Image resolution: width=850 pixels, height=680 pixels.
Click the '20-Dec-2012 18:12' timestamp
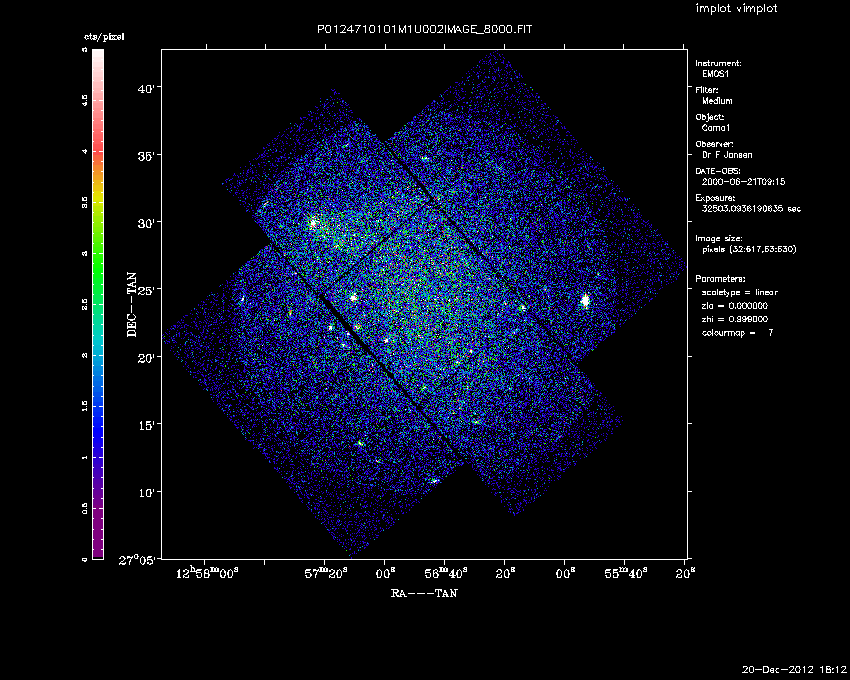click(794, 670)
